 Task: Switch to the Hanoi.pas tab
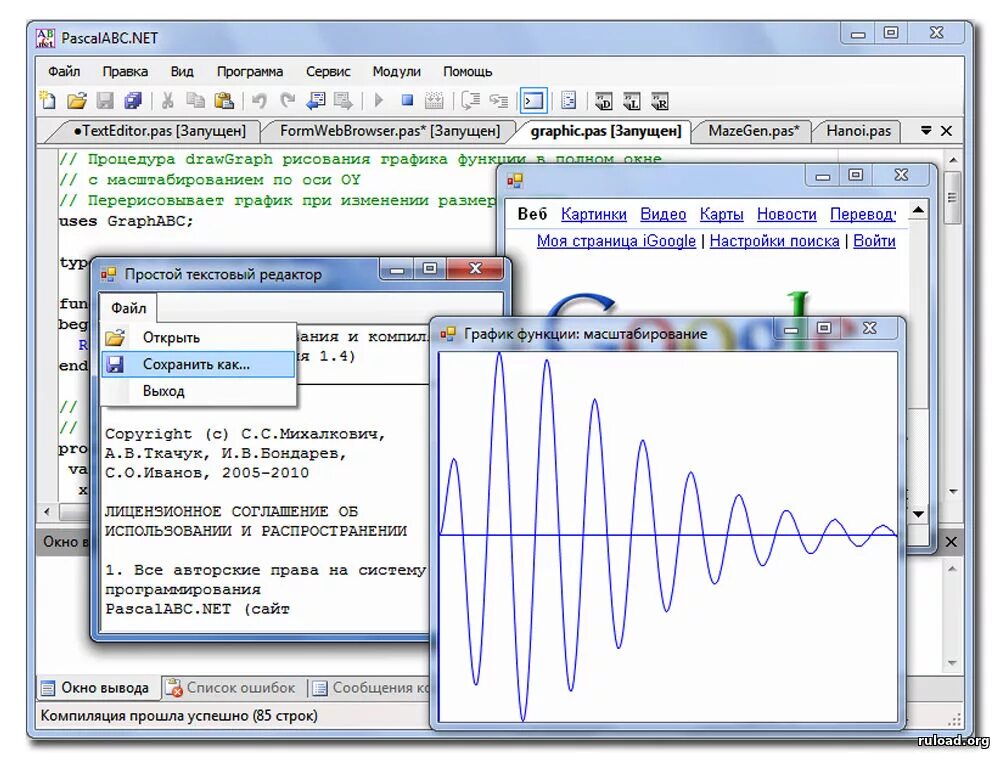click(x=858, y=131)
